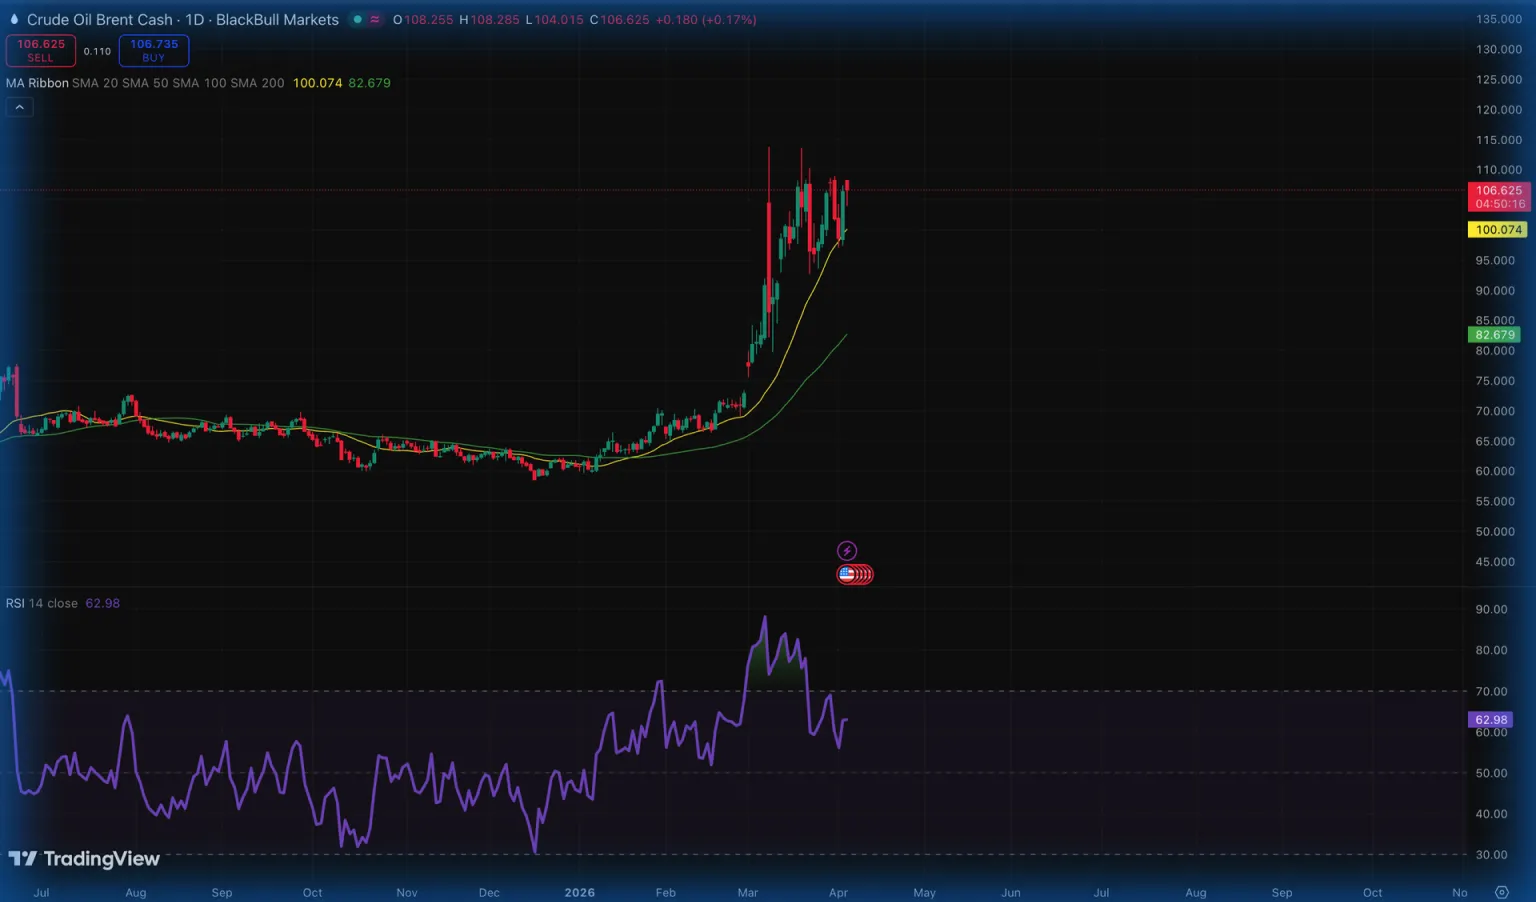Collapse the indicator legend with chevron
This screenshot has height=902, width=1536.
pos(19,107)
